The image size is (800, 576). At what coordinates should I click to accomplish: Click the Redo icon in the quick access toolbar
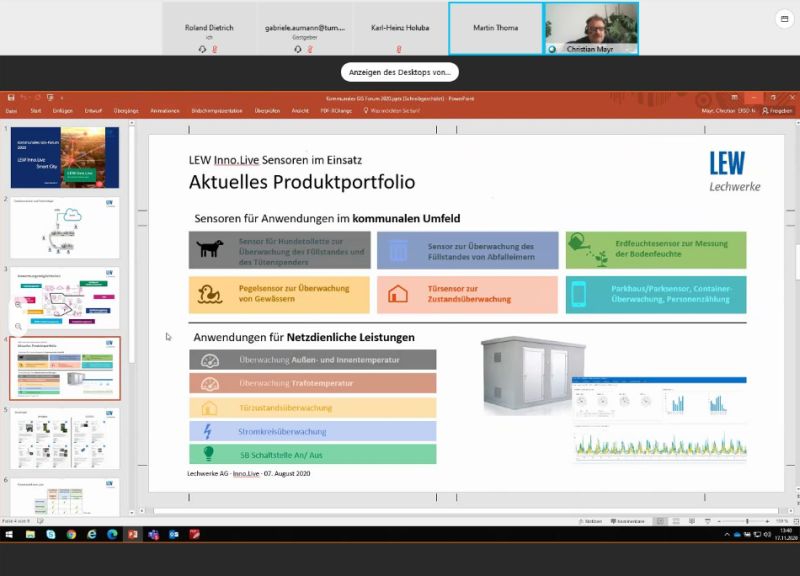tap(37, 97)
